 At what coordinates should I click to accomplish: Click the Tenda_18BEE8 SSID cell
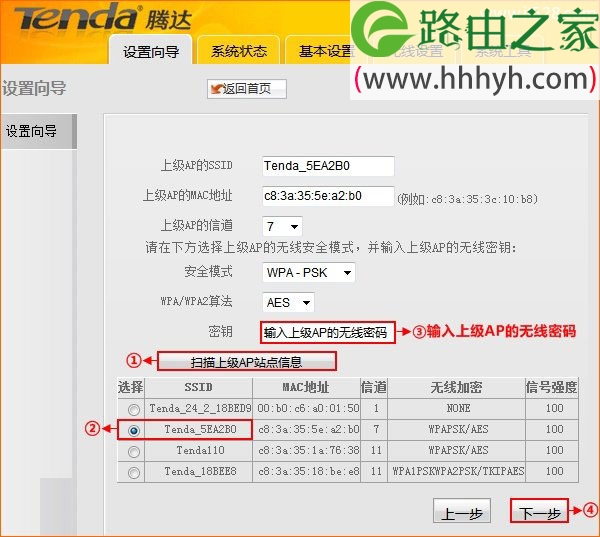coord(200,471)
